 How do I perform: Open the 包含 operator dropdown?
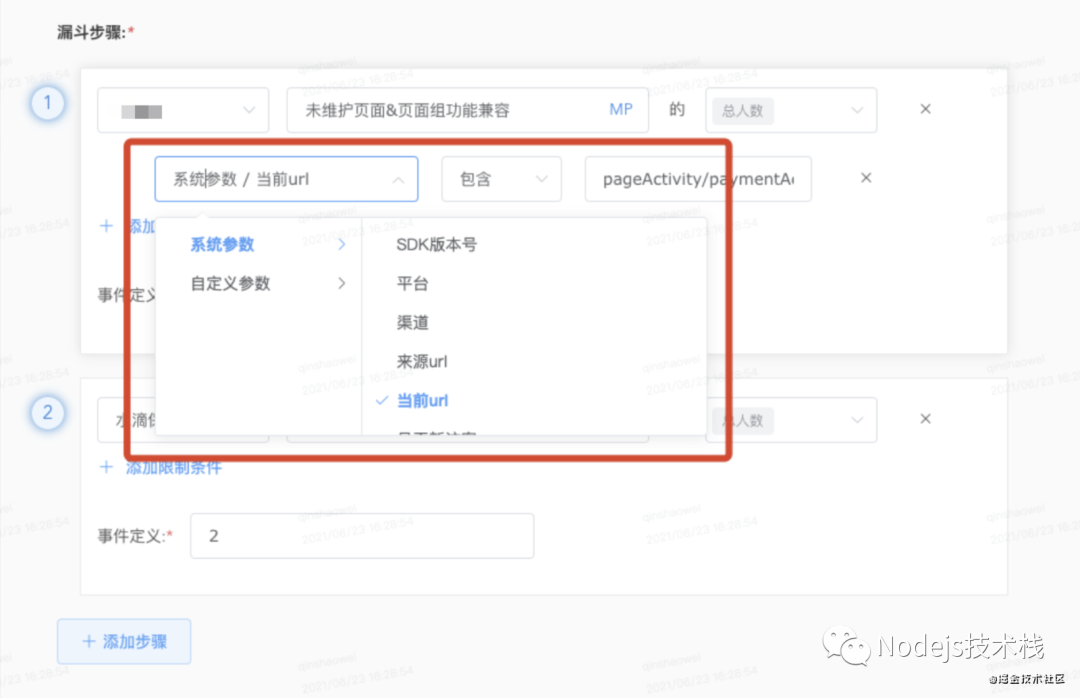pos(501,178)
